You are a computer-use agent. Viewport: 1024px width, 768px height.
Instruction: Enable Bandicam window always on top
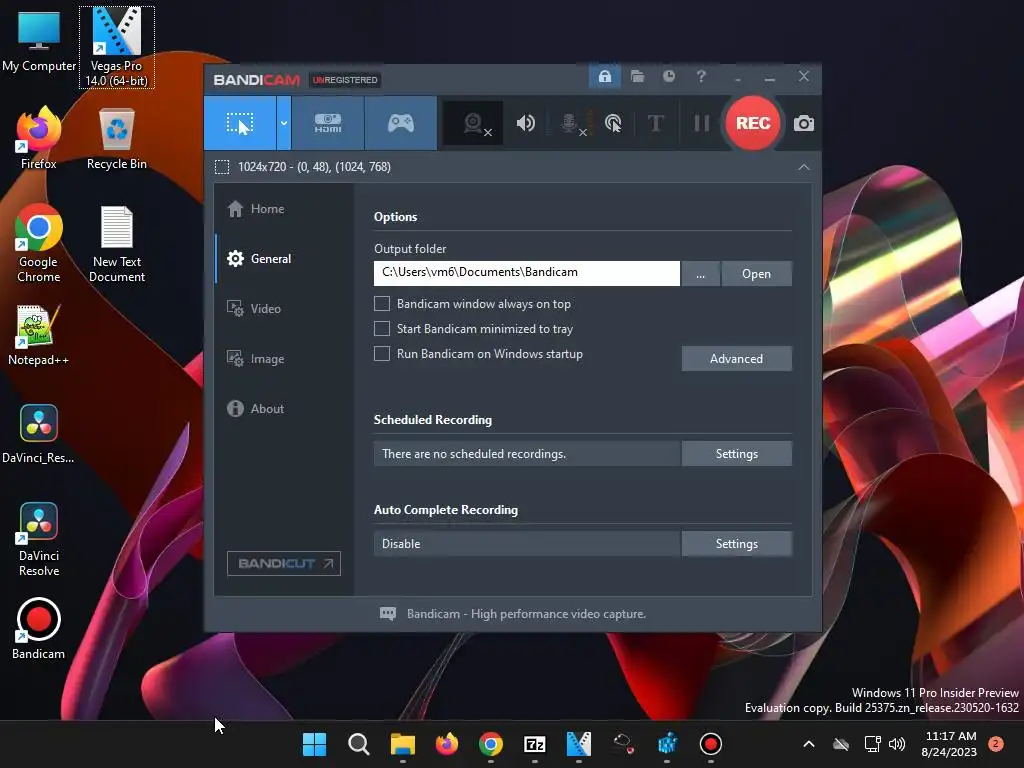[382, 304]
